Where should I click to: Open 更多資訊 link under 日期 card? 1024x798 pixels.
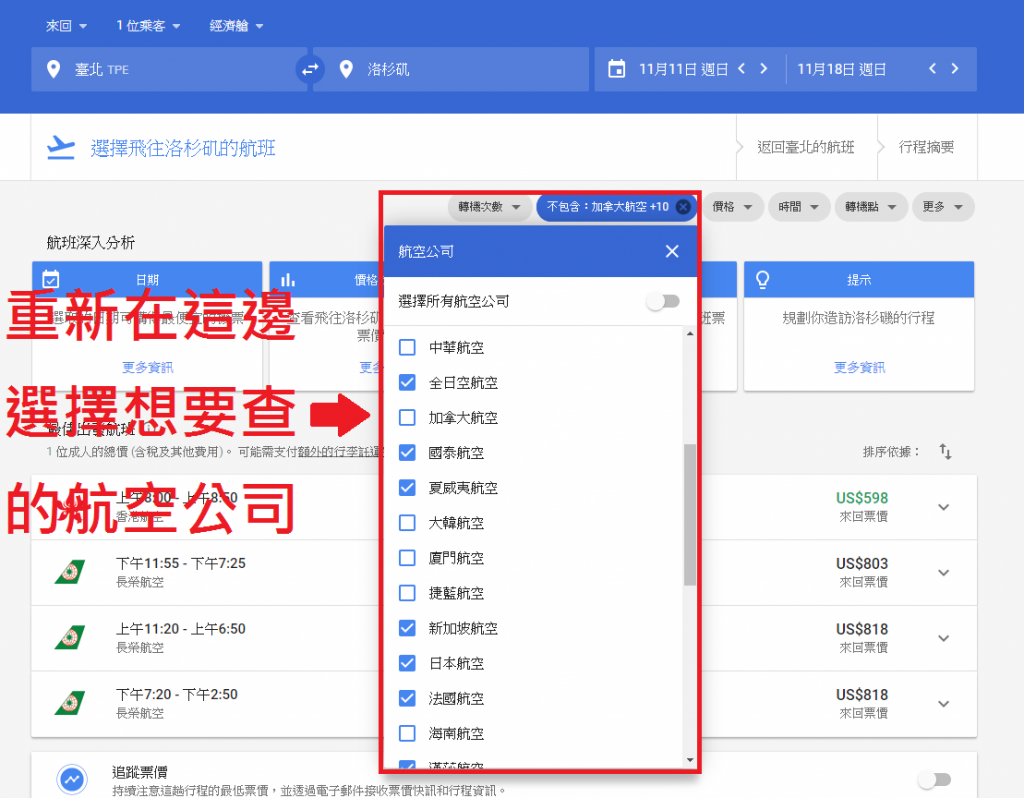[x=148, y=367]
